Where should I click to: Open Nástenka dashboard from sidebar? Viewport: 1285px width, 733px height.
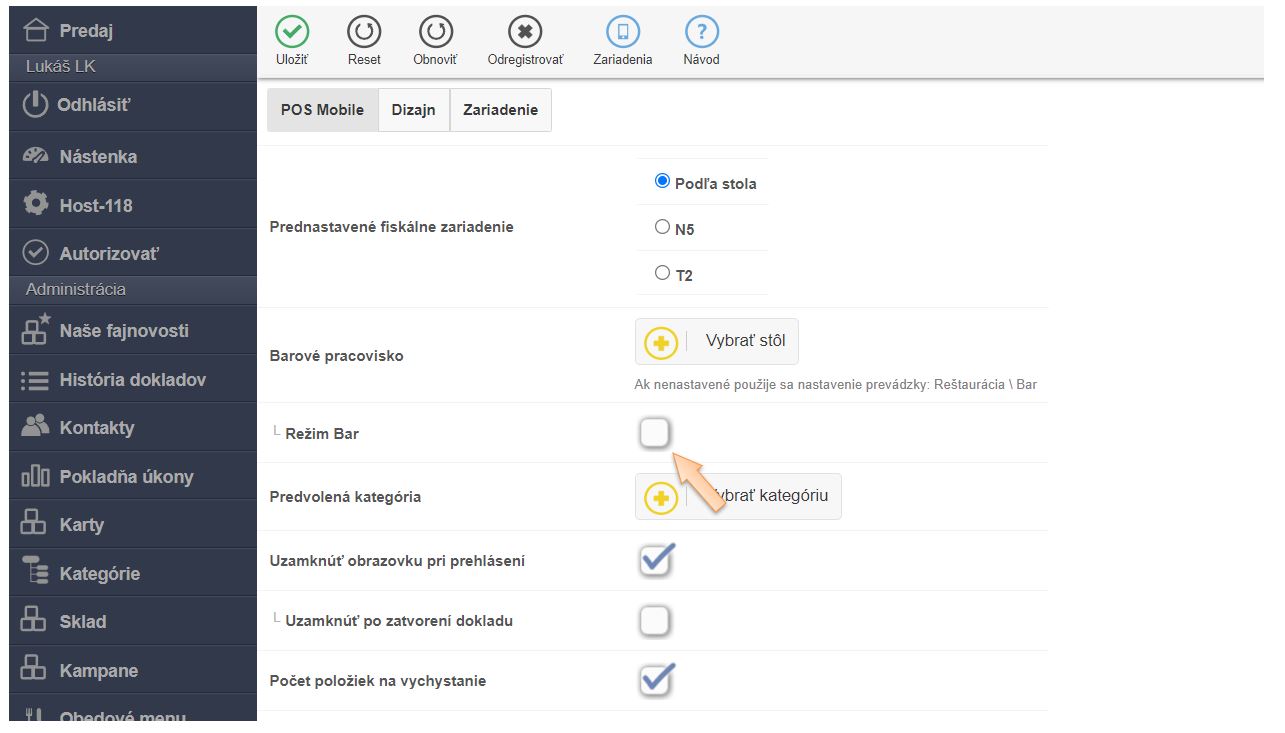coord(98,156)
